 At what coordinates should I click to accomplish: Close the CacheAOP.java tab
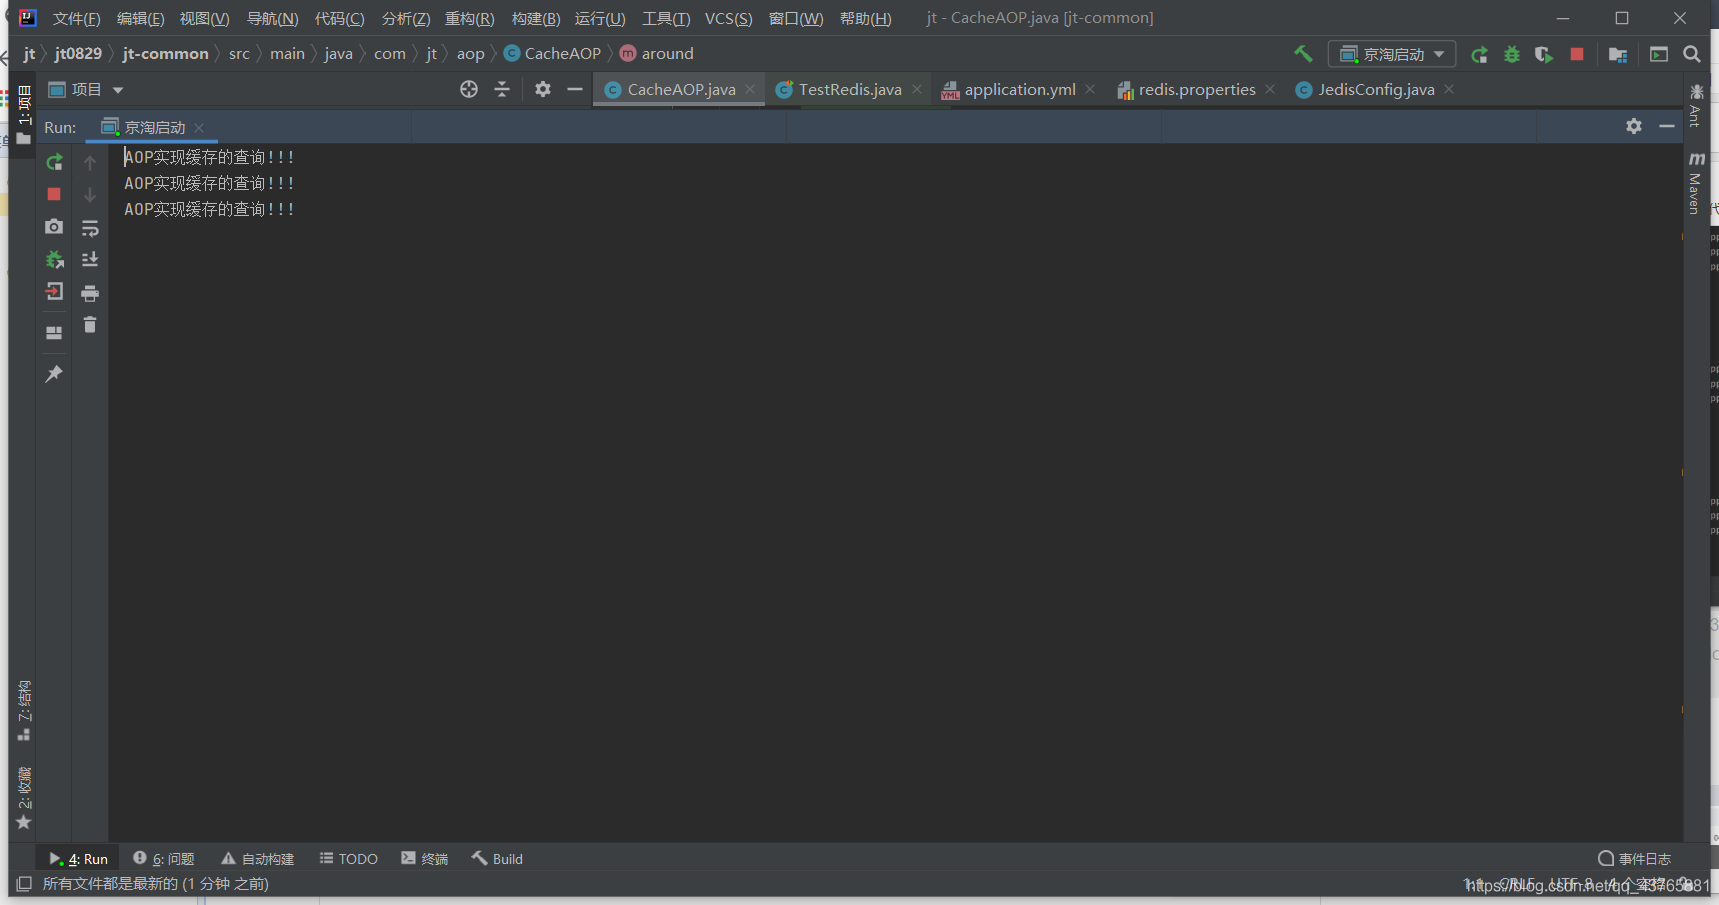tap(750, 89)
